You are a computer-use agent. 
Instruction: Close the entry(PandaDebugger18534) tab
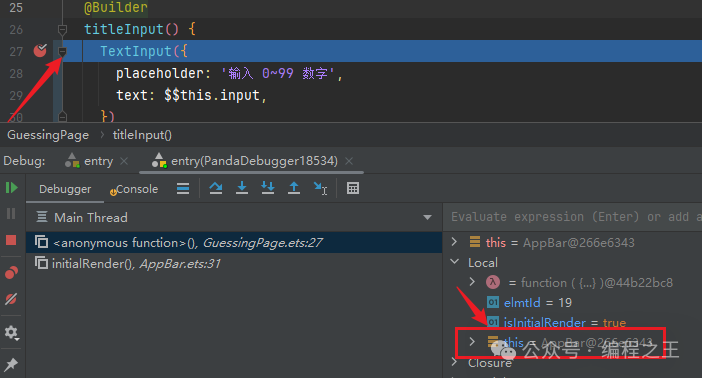click(349, 161)
